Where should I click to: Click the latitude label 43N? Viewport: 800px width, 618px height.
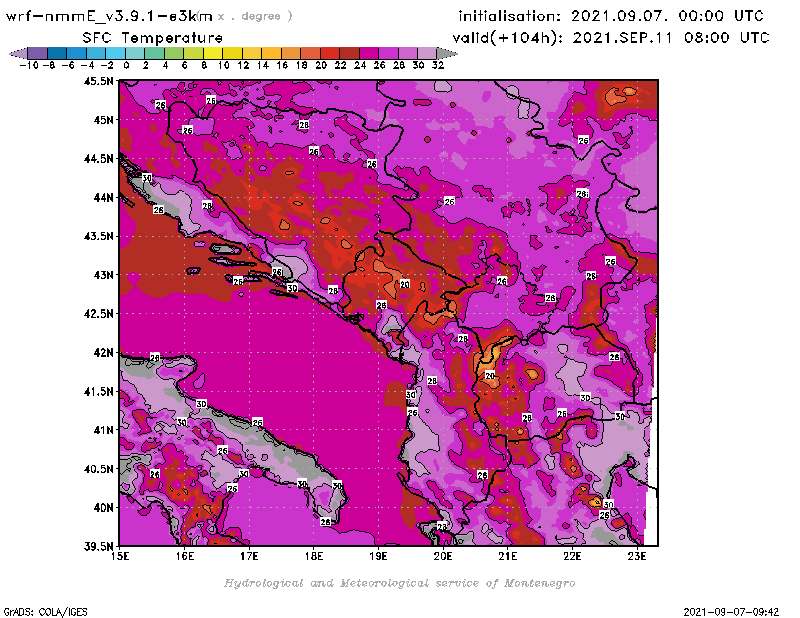103,275
